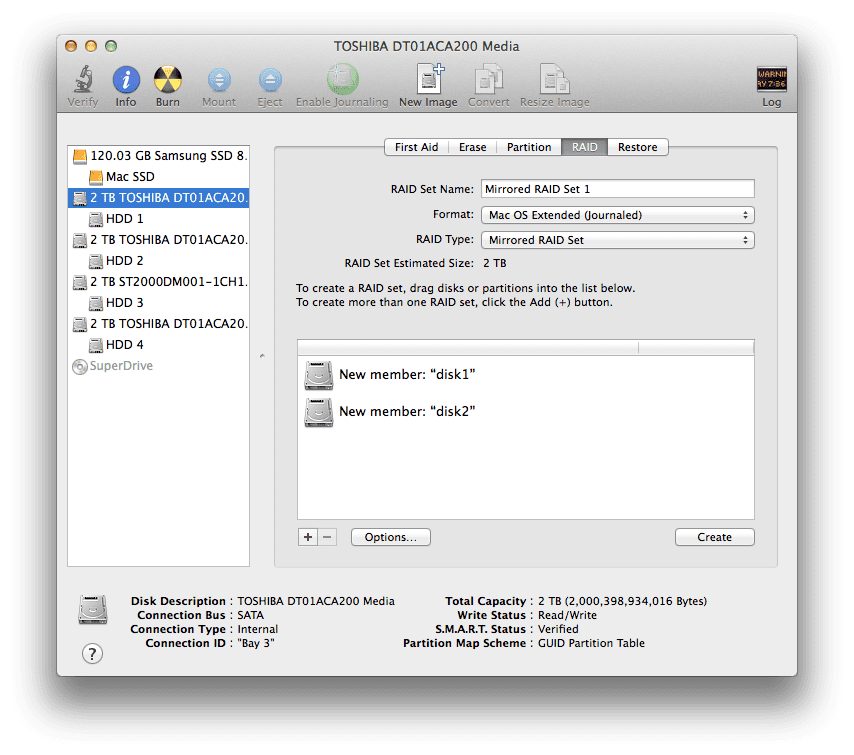This screenshot has height=755, width=854.
Task: Switch to the First Aid tab
Action: 417,147
